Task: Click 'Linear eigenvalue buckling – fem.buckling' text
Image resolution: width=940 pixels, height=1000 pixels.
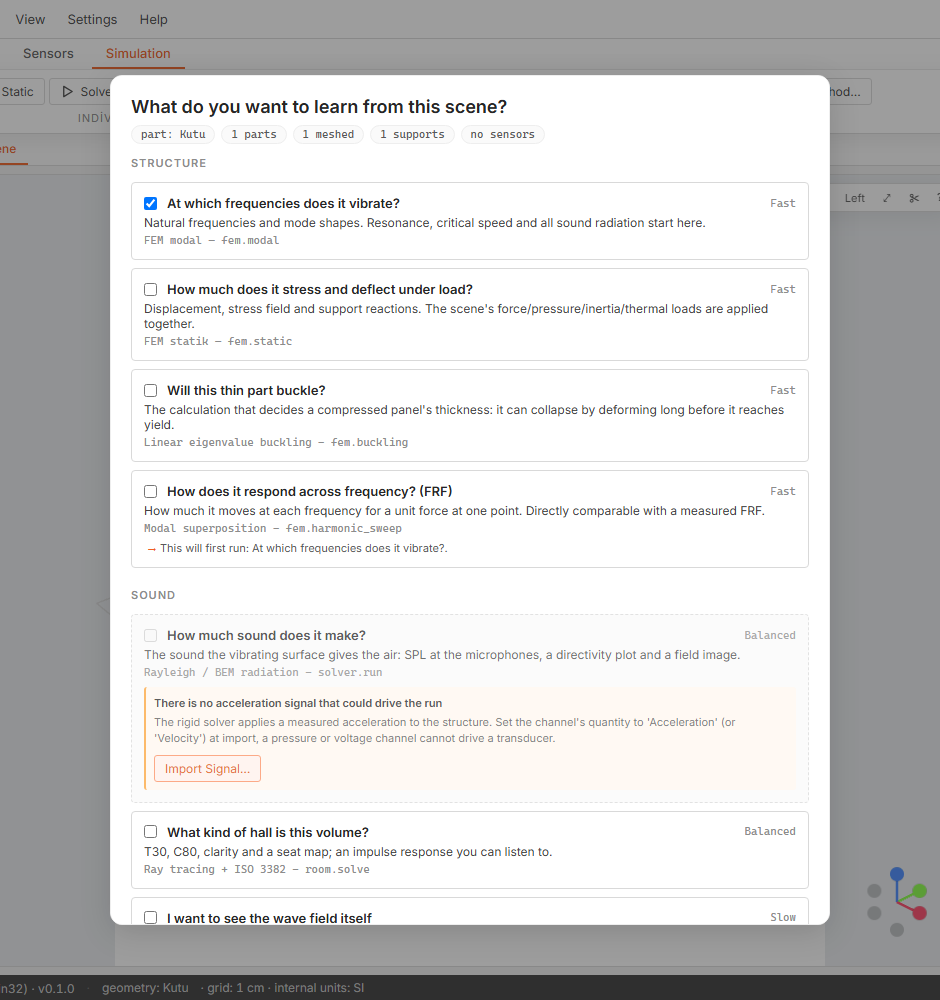Action: [x=276, y=443]
